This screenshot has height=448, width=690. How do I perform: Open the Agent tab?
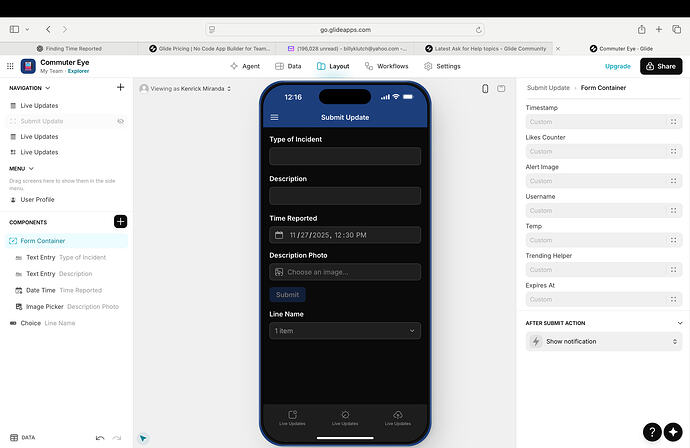[245, 66]
